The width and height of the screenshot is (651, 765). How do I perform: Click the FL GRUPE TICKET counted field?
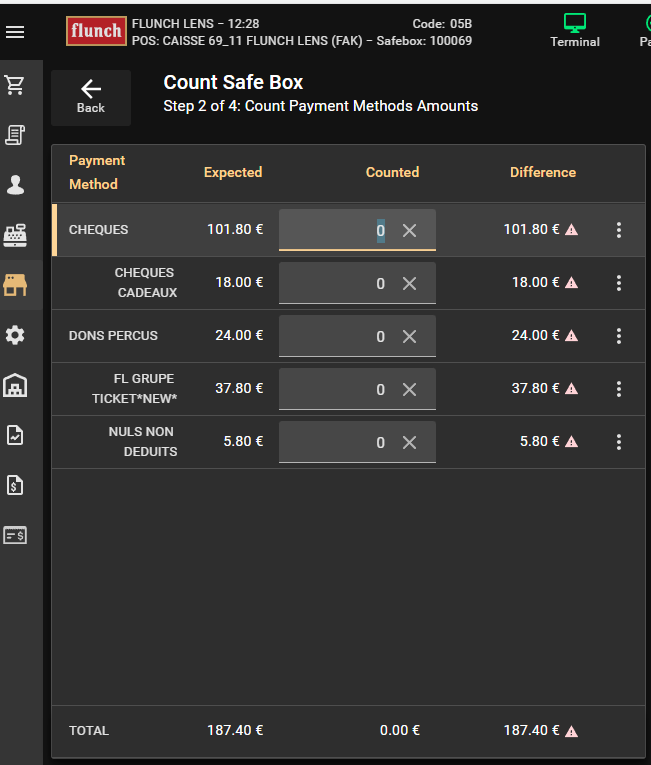pos(338,389)
